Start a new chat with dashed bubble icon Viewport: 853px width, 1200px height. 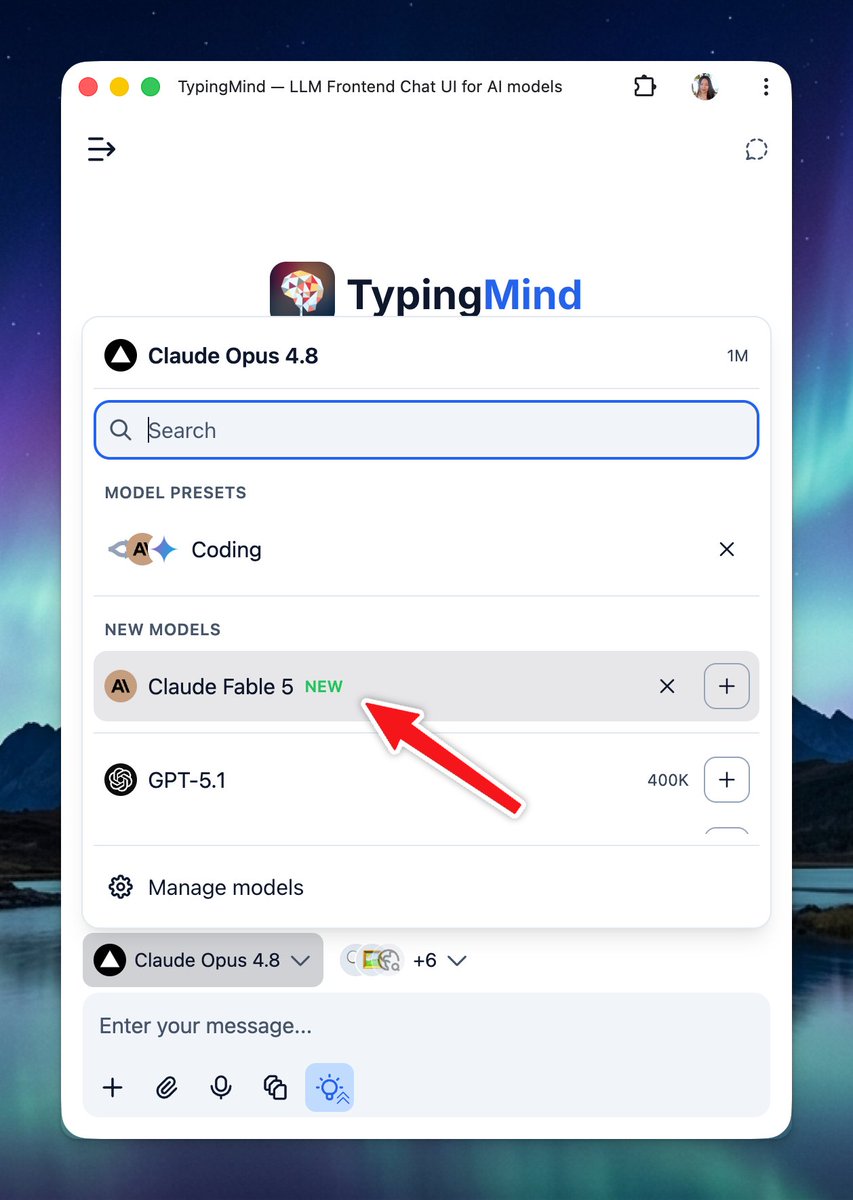[756, 149]
